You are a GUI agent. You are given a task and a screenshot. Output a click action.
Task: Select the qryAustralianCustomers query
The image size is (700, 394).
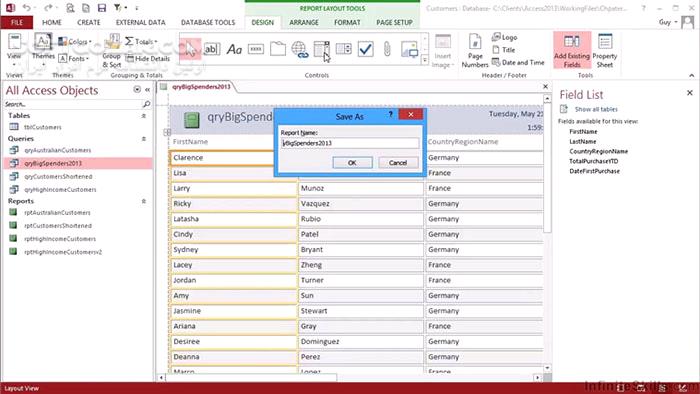(x=58, y=150)
